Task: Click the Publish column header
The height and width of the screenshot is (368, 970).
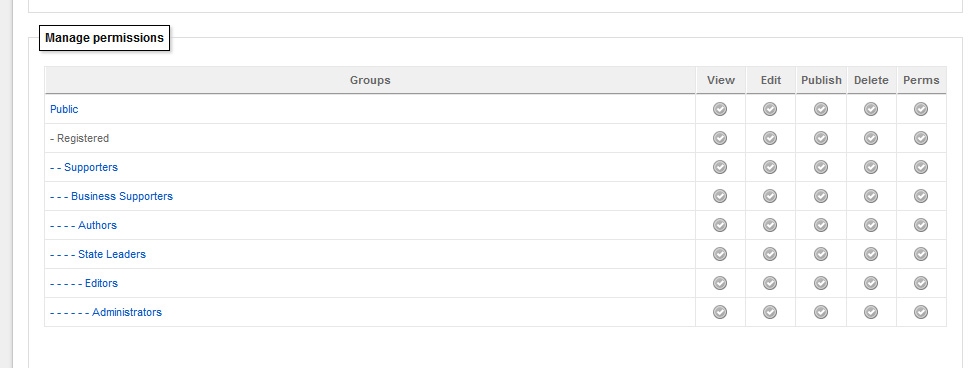Action: (x=821, y=80)
